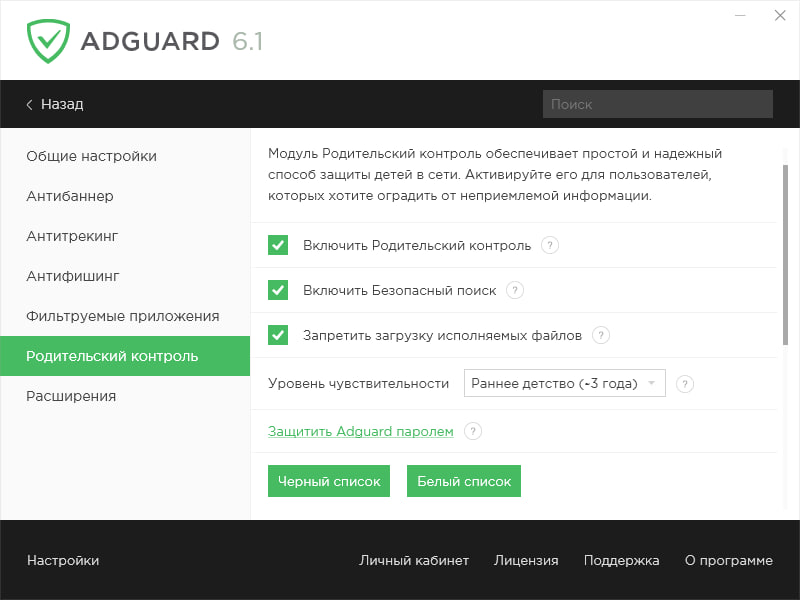Click help icon next to sensitivity level dropdown
The width and height of the screenshot is (800, 600).
click(x=685, y=383)
